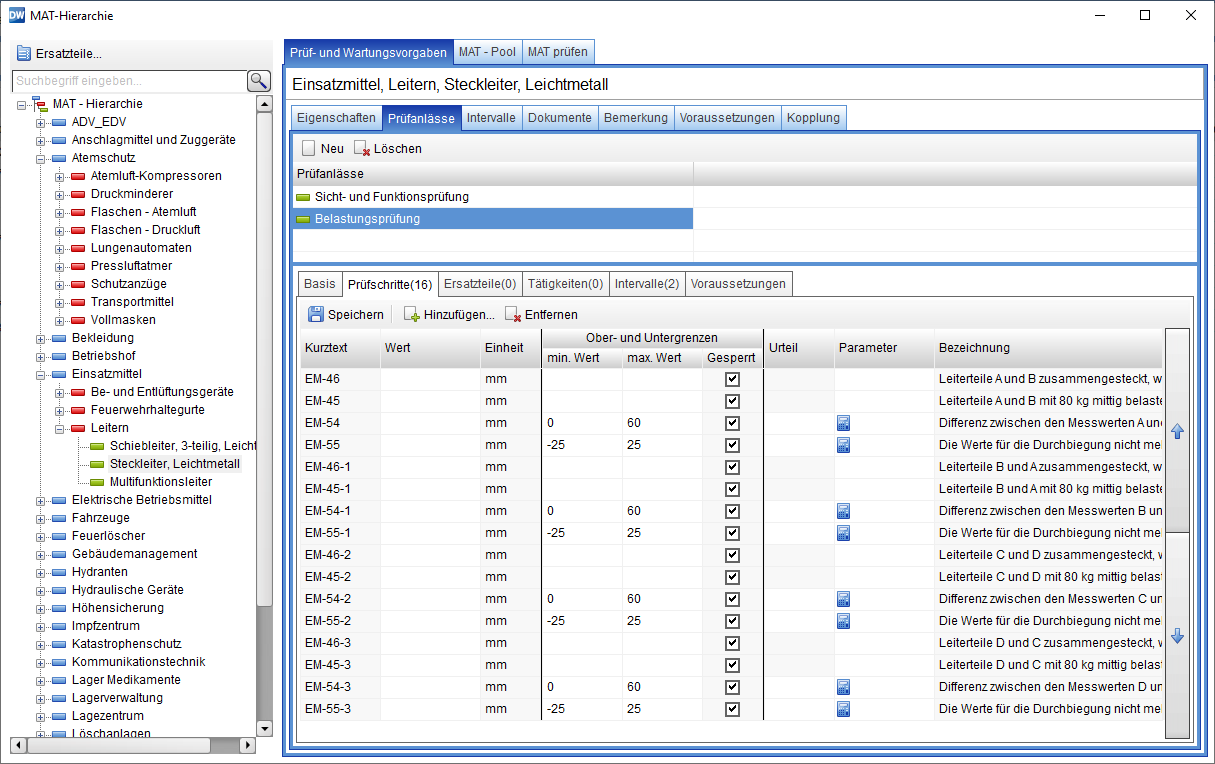Expand the Feuerwehrhaltegurte tree node
This screenshot has height=764, width=1215.
(59, 410)
